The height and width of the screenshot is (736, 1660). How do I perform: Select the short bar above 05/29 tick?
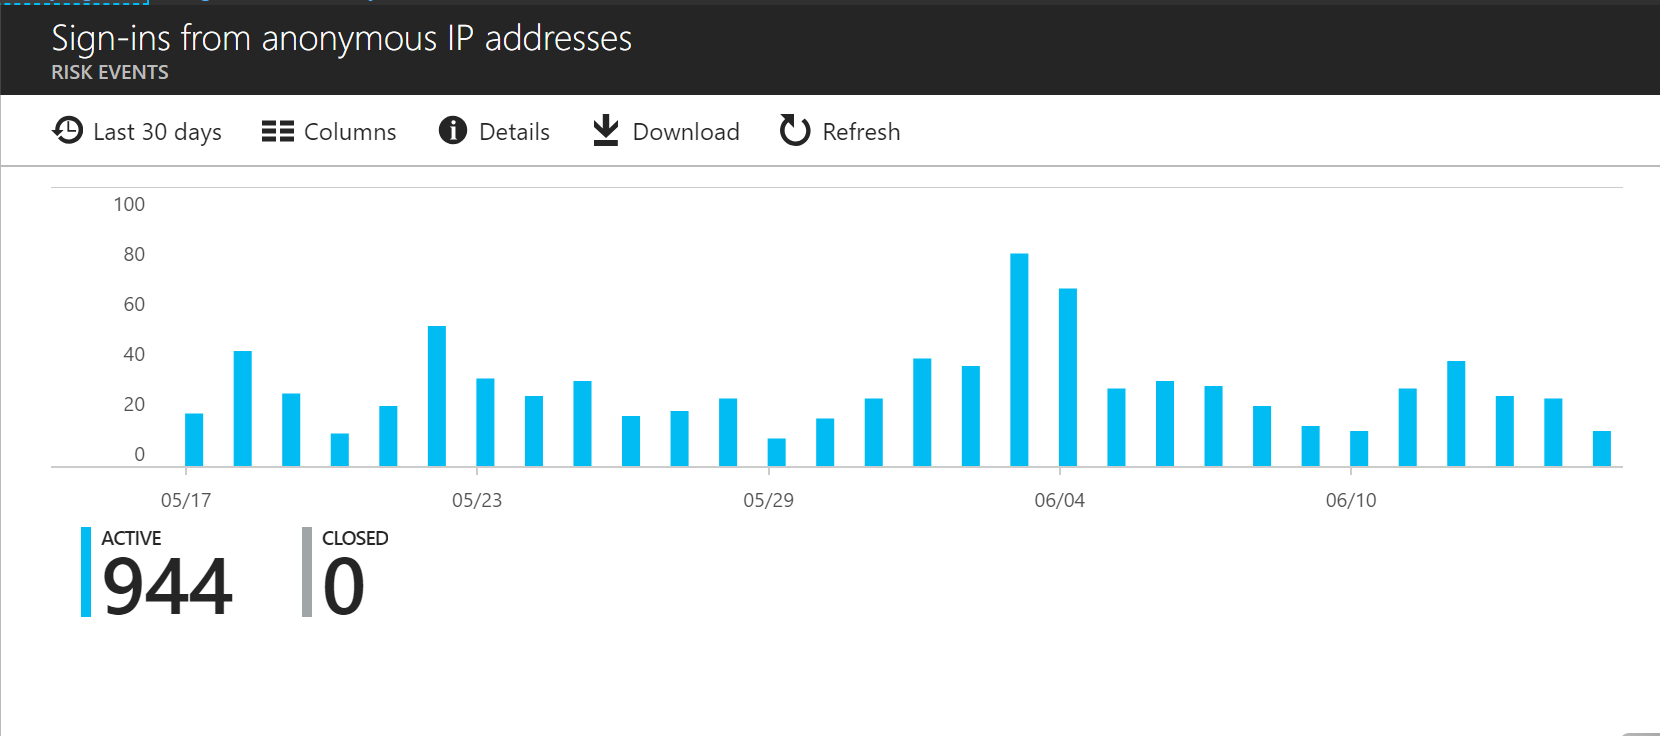[x=776, y=452]
